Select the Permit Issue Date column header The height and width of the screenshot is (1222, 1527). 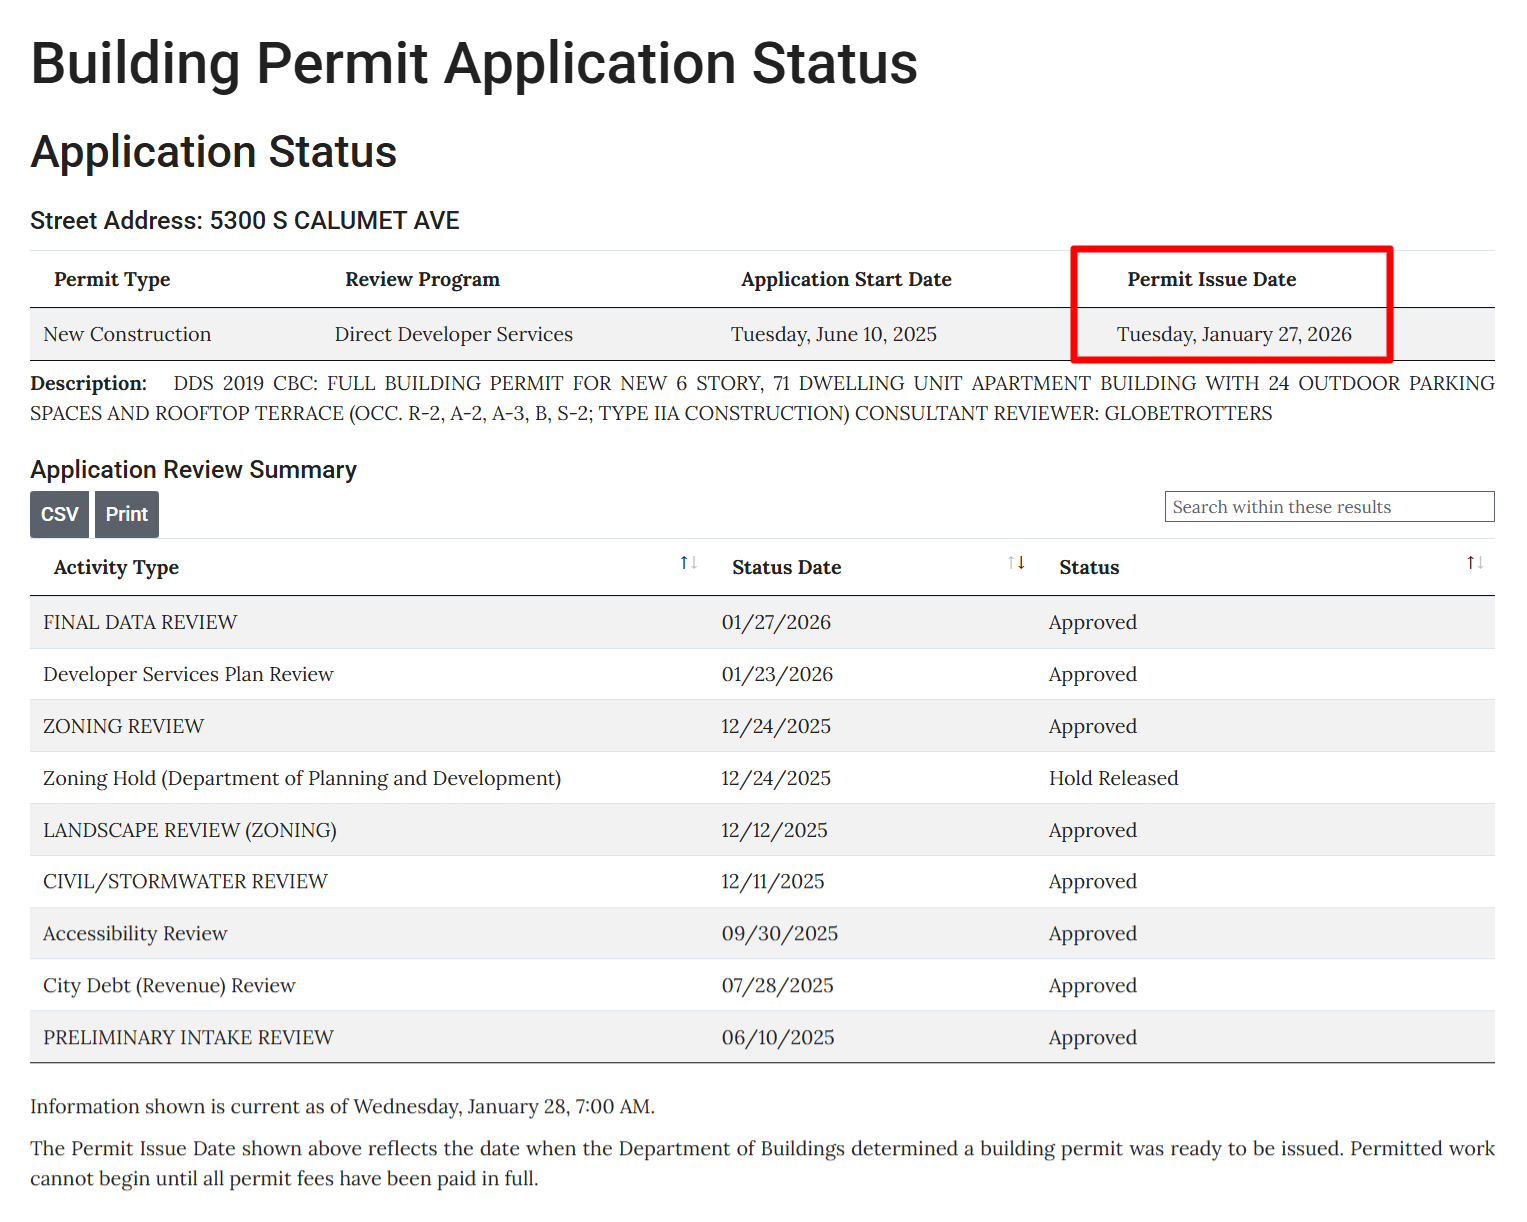pos(1211,279)
